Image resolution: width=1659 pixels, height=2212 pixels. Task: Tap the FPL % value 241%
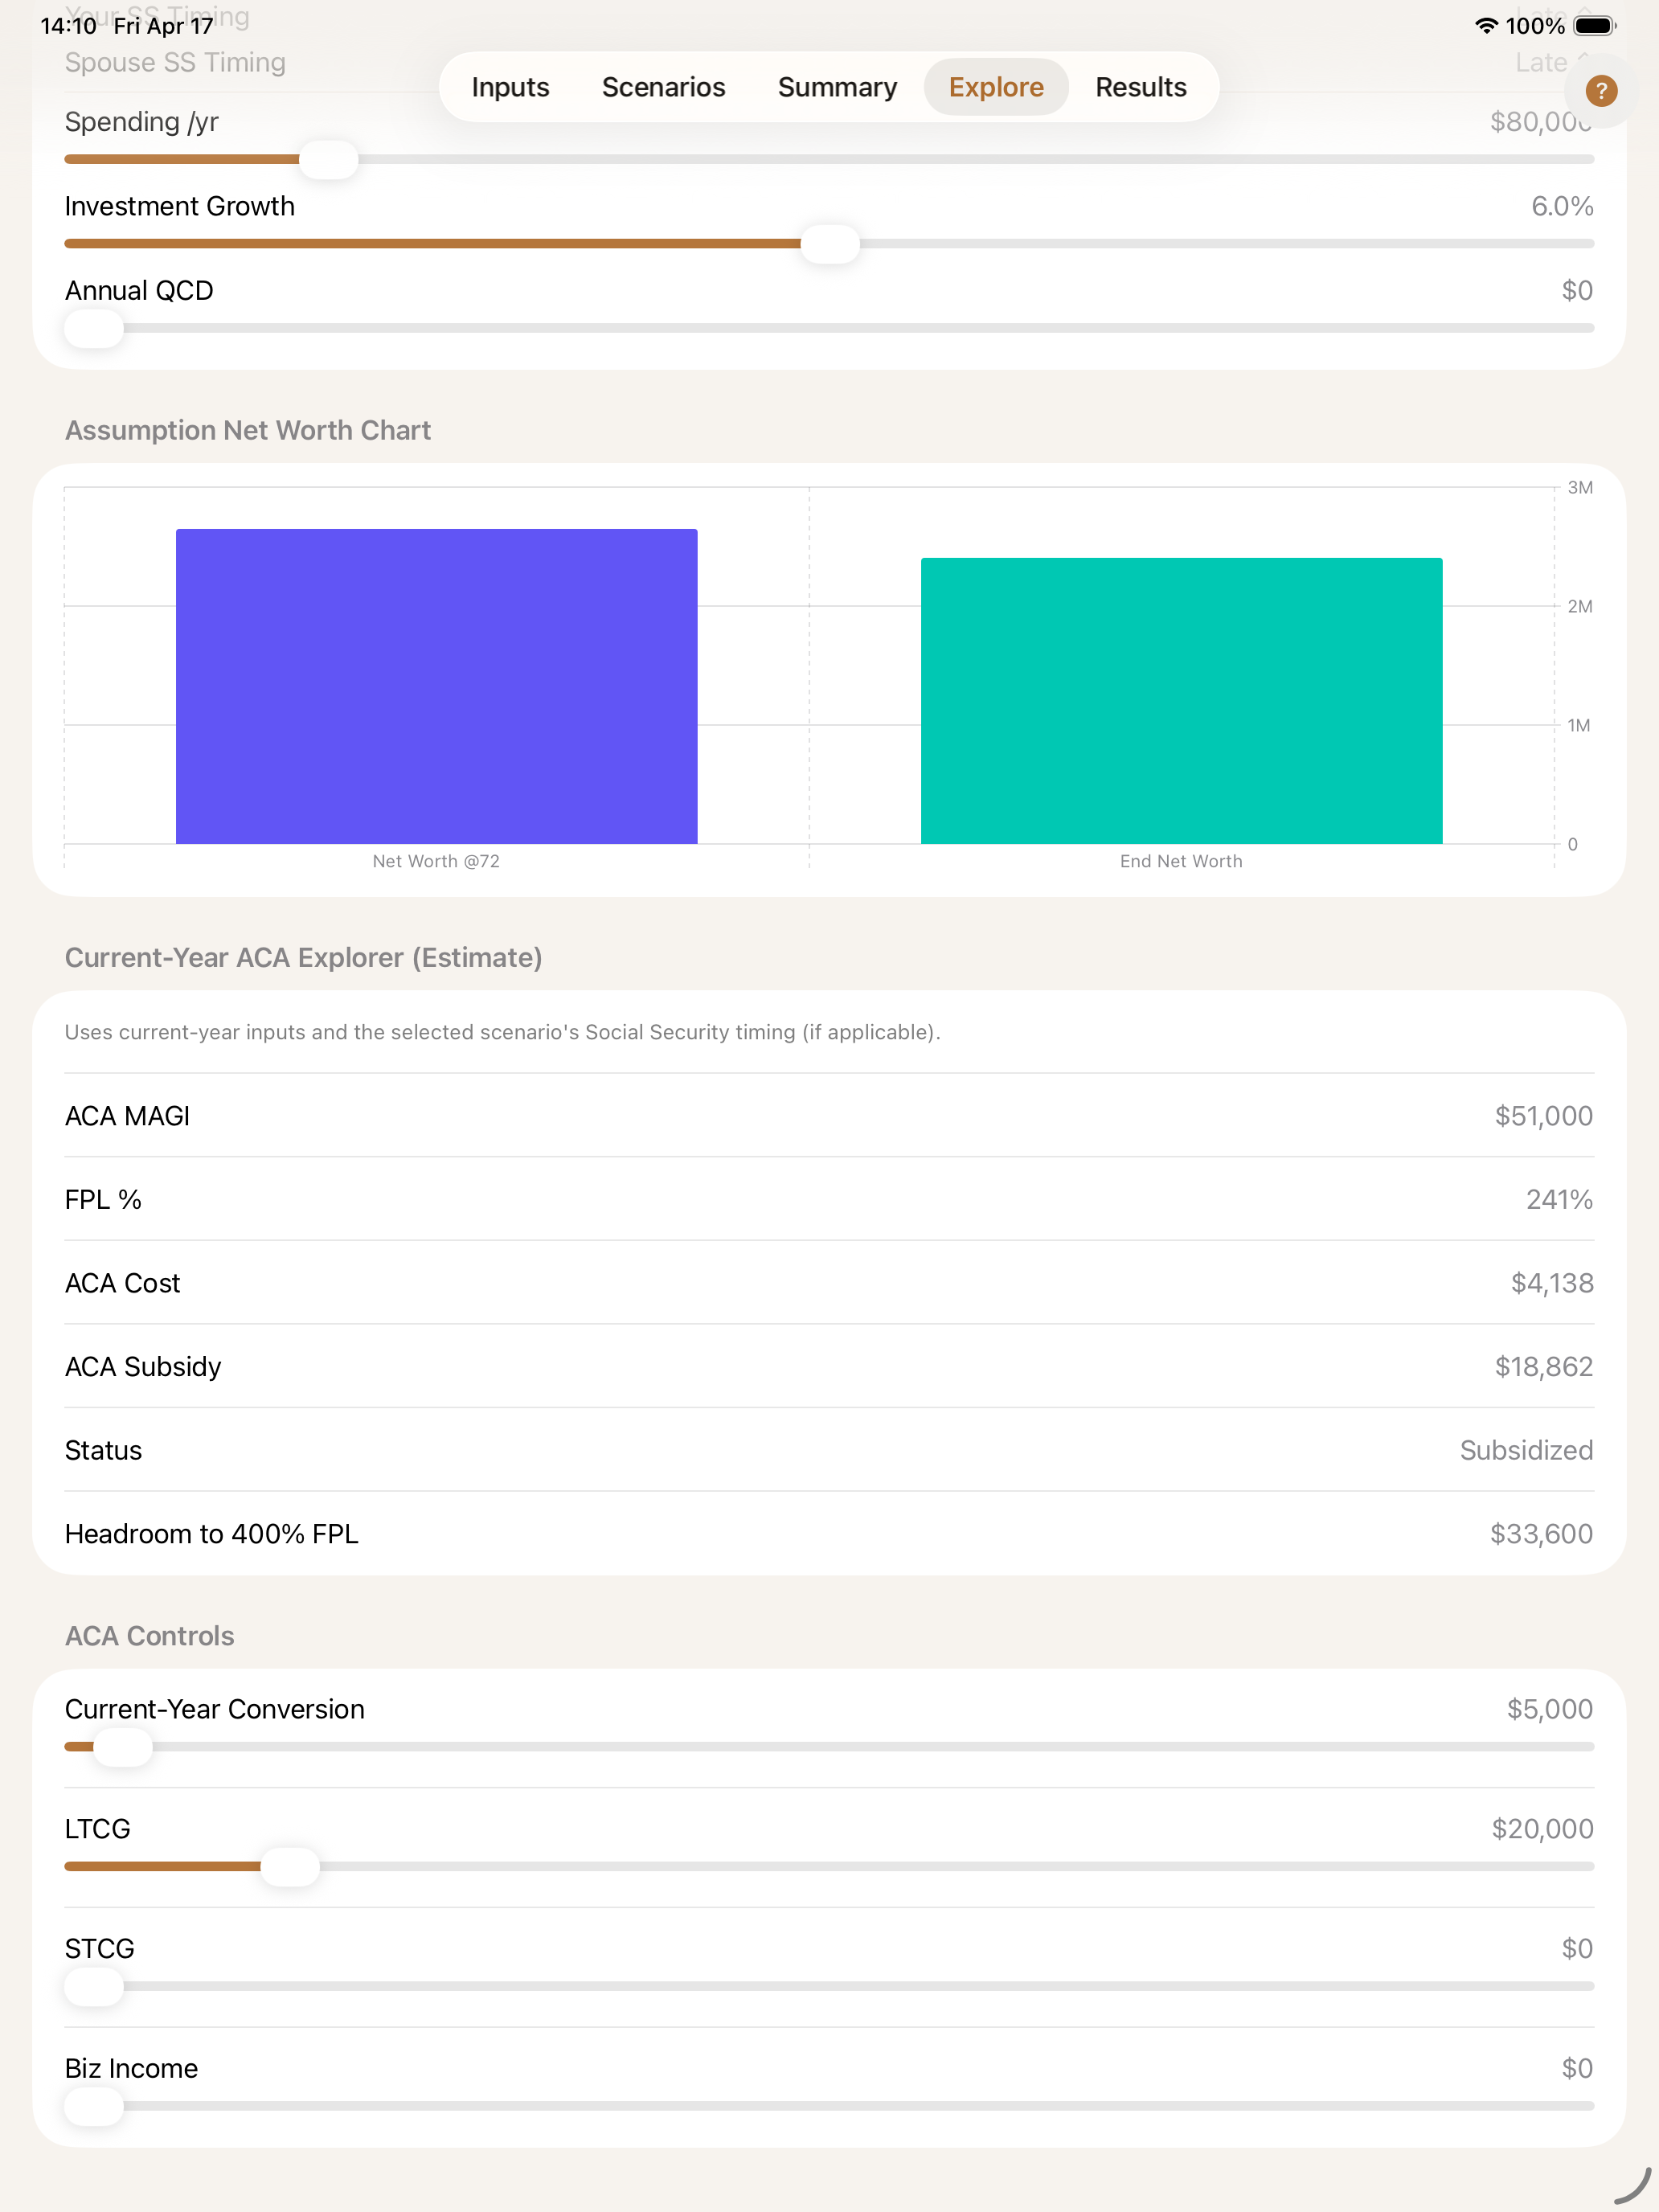1559,1200
